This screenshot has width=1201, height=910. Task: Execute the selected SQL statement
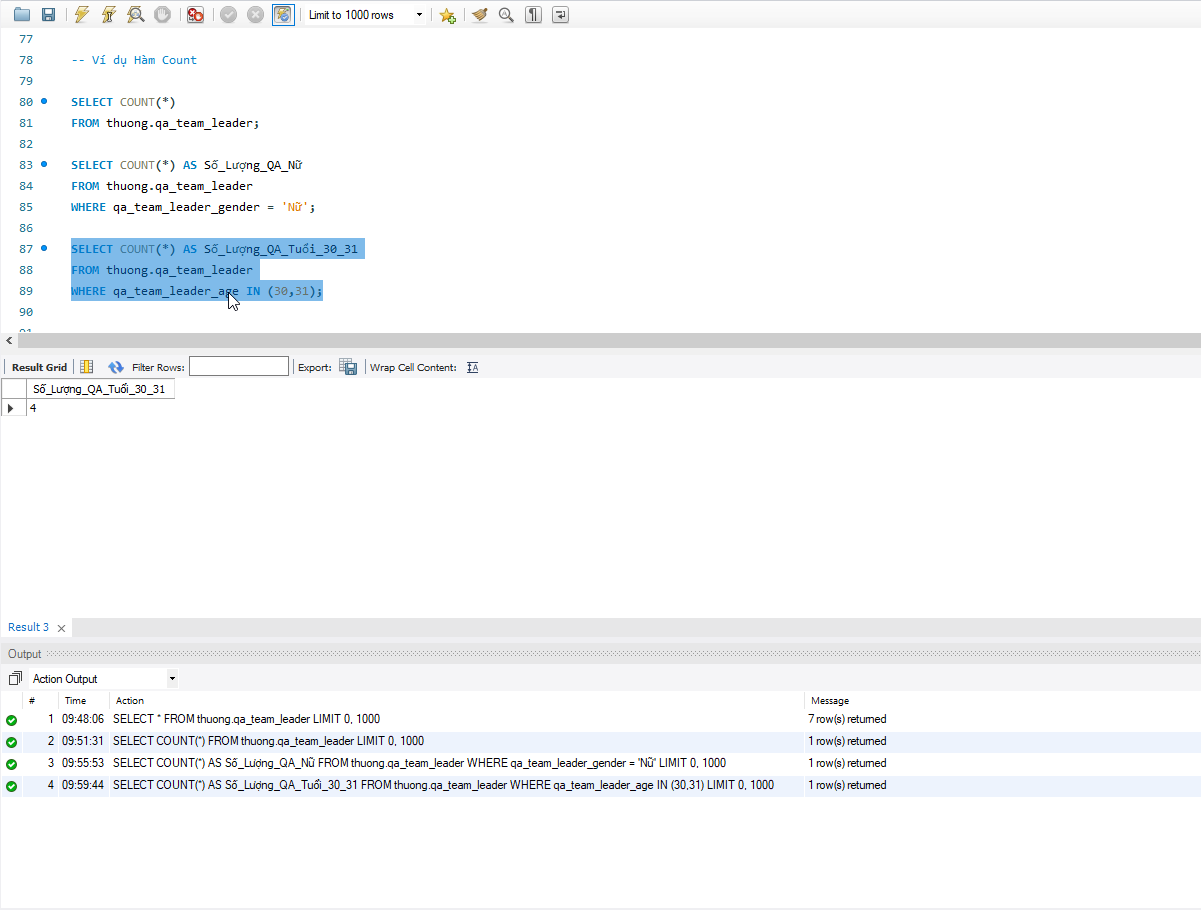click(82, 15)
